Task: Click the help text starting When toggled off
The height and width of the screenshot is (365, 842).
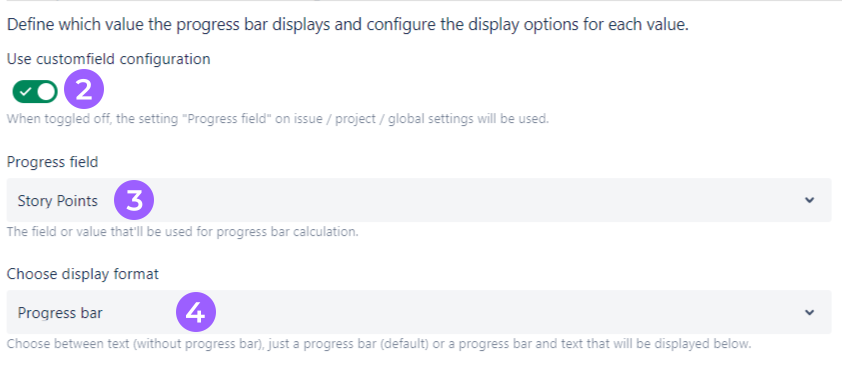Action: tap(278, 119)
